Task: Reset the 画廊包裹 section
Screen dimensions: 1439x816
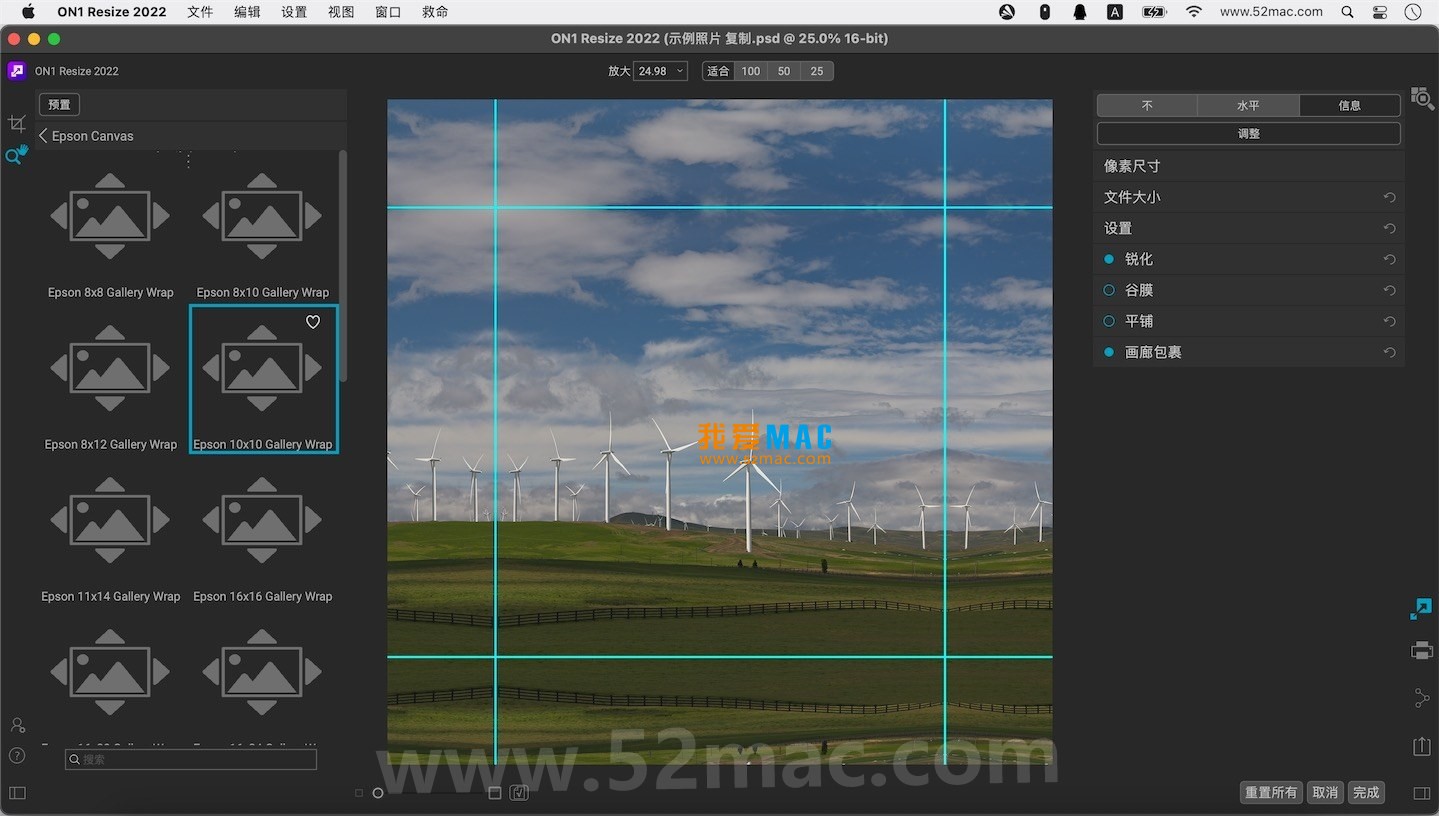Action: pyautogui.click(x=1389, y=353)
